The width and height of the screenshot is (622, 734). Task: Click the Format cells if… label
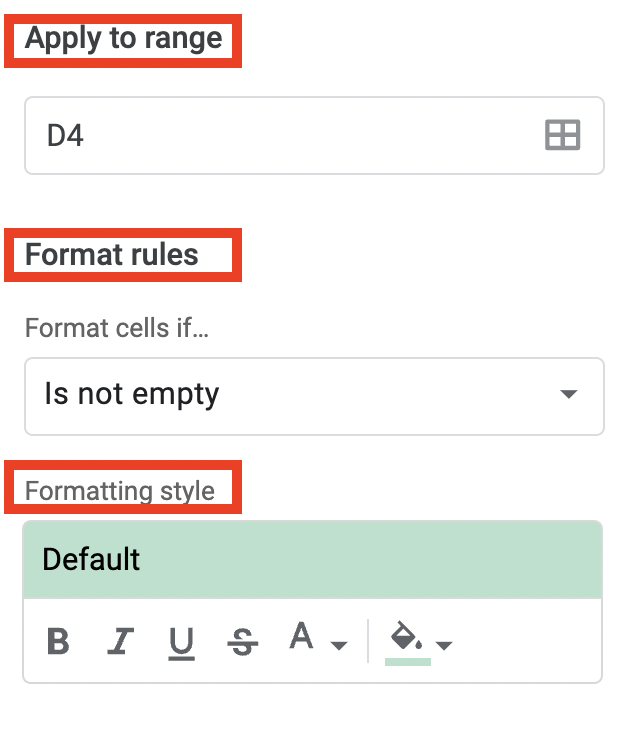click(117, 328)
